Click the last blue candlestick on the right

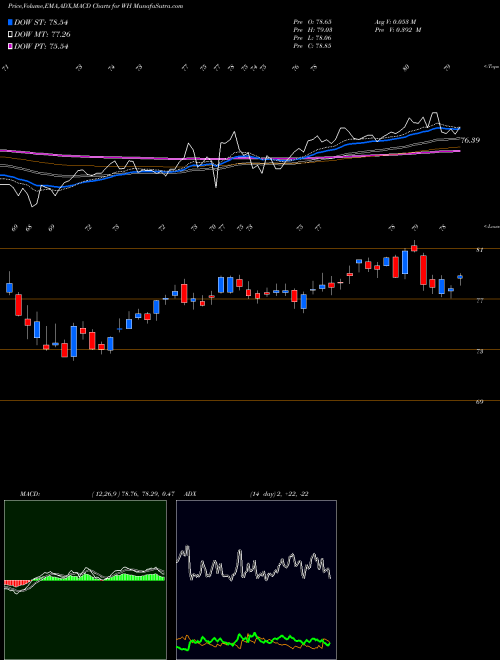[x=460, y=277]
